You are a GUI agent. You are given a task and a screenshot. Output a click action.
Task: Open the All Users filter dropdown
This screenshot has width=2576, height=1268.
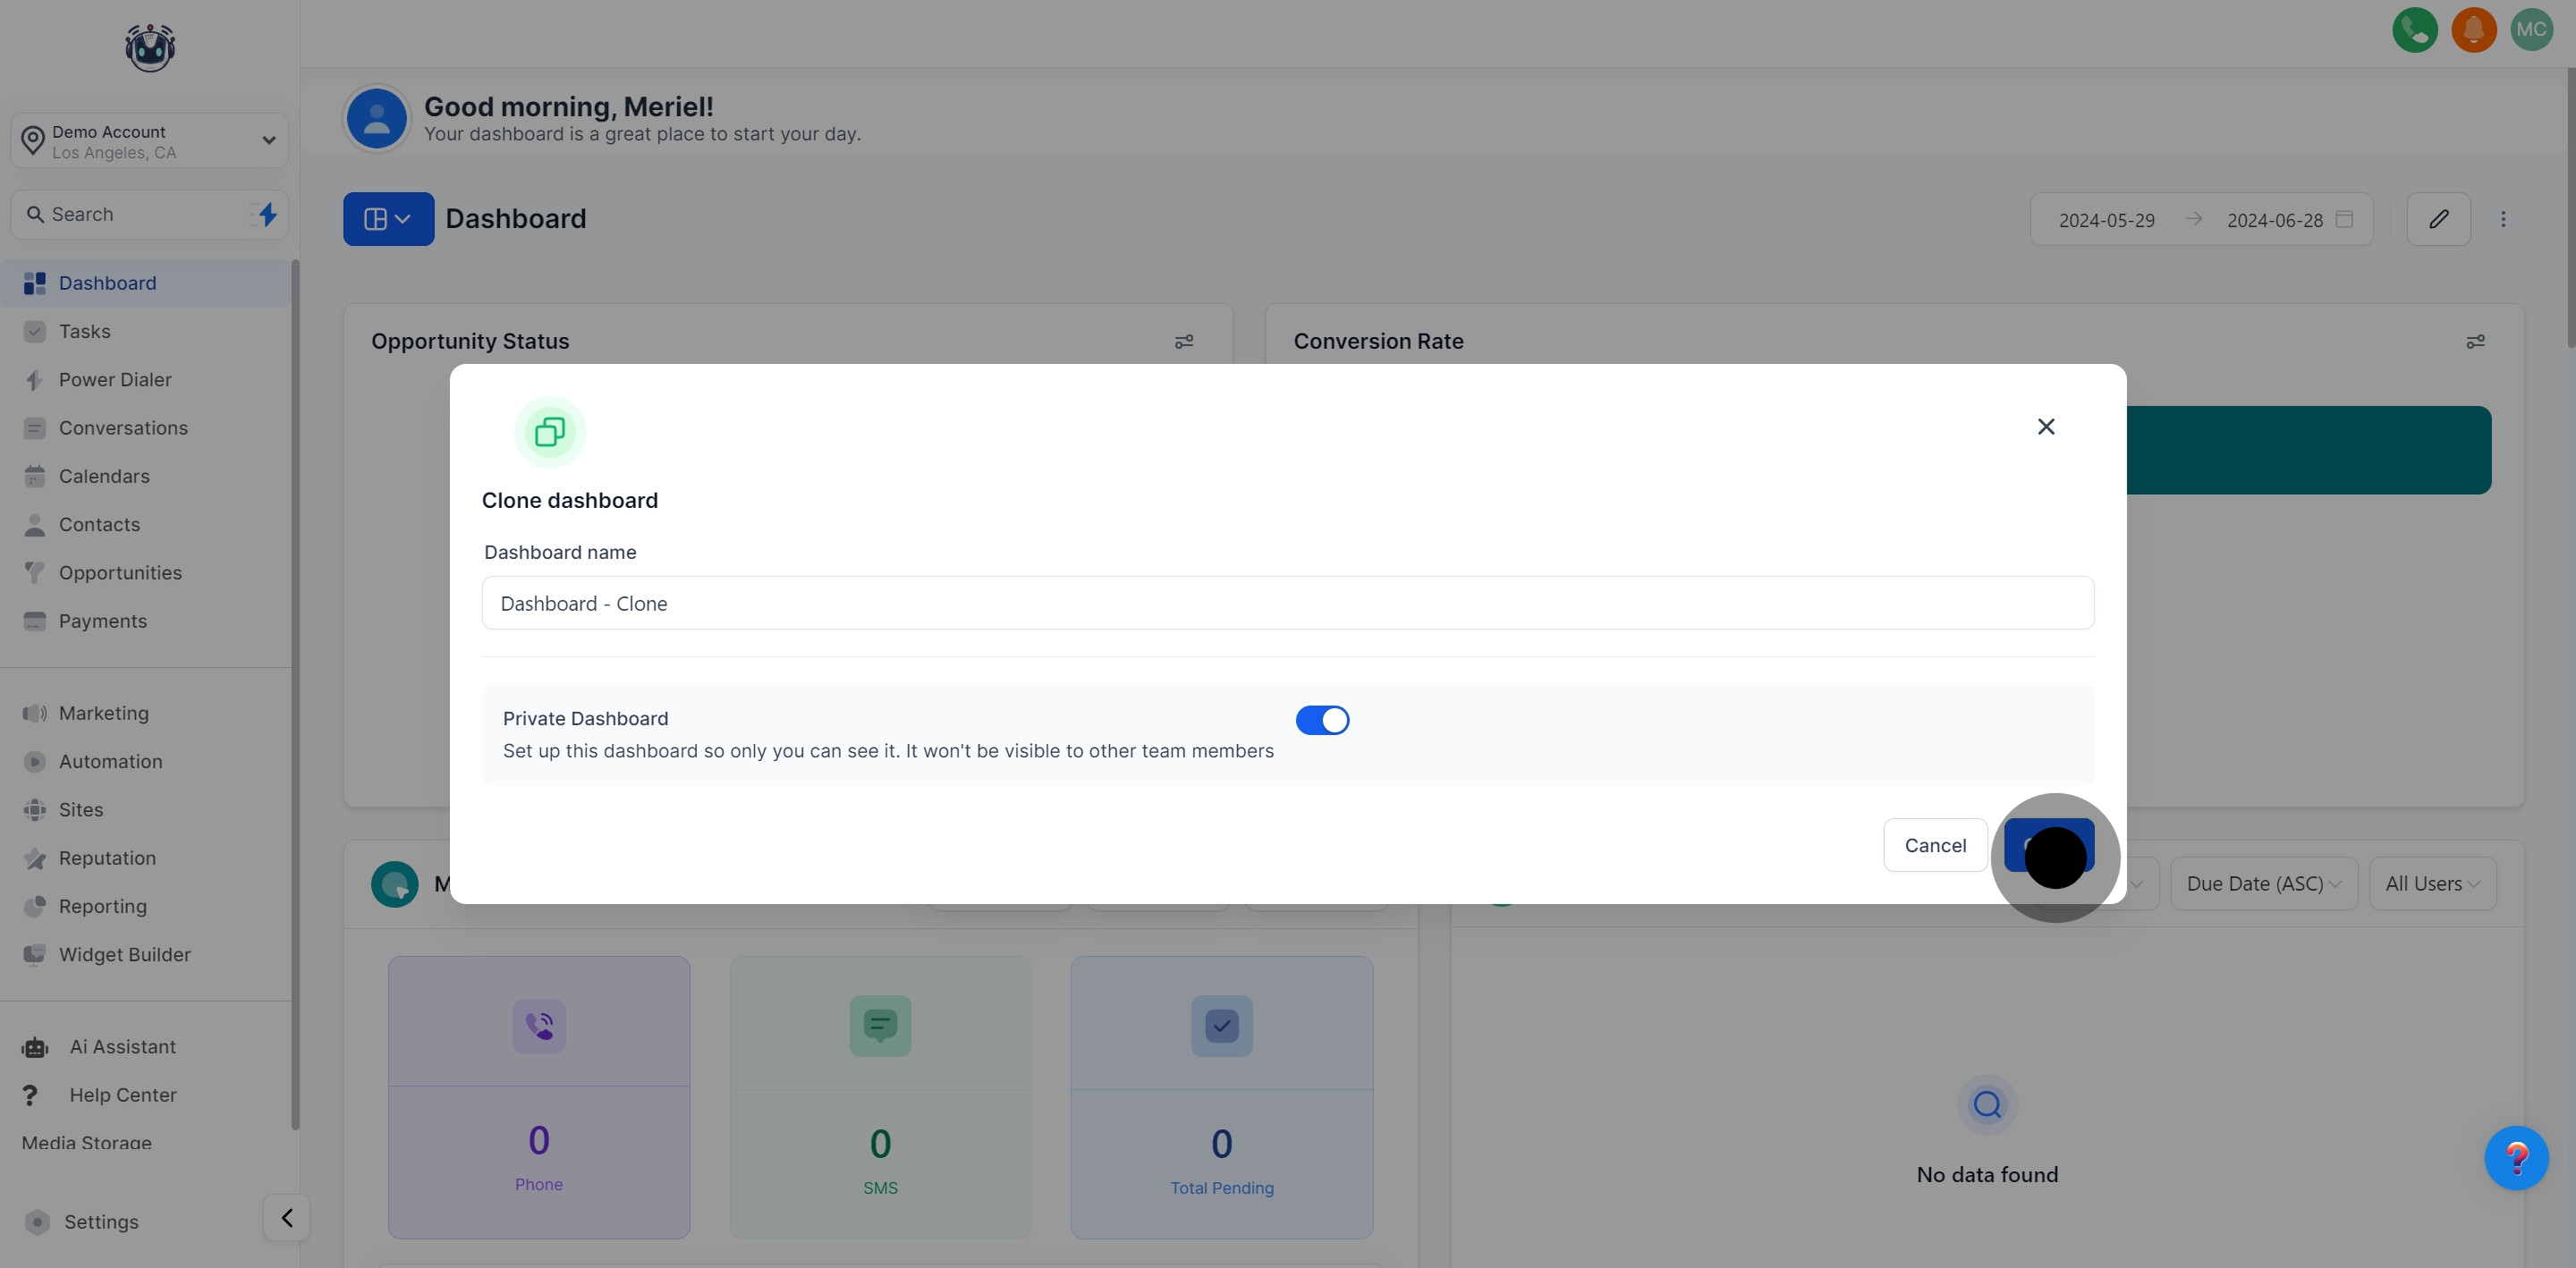[2432, 884]
